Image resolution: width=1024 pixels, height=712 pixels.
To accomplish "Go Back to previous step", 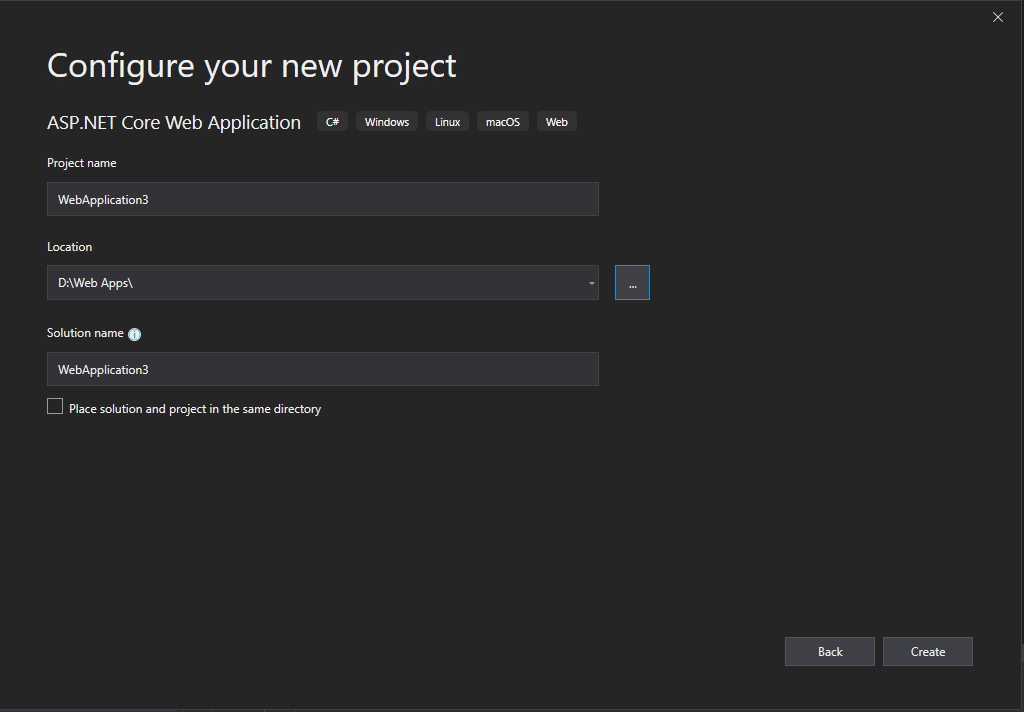I will point(829,651).
